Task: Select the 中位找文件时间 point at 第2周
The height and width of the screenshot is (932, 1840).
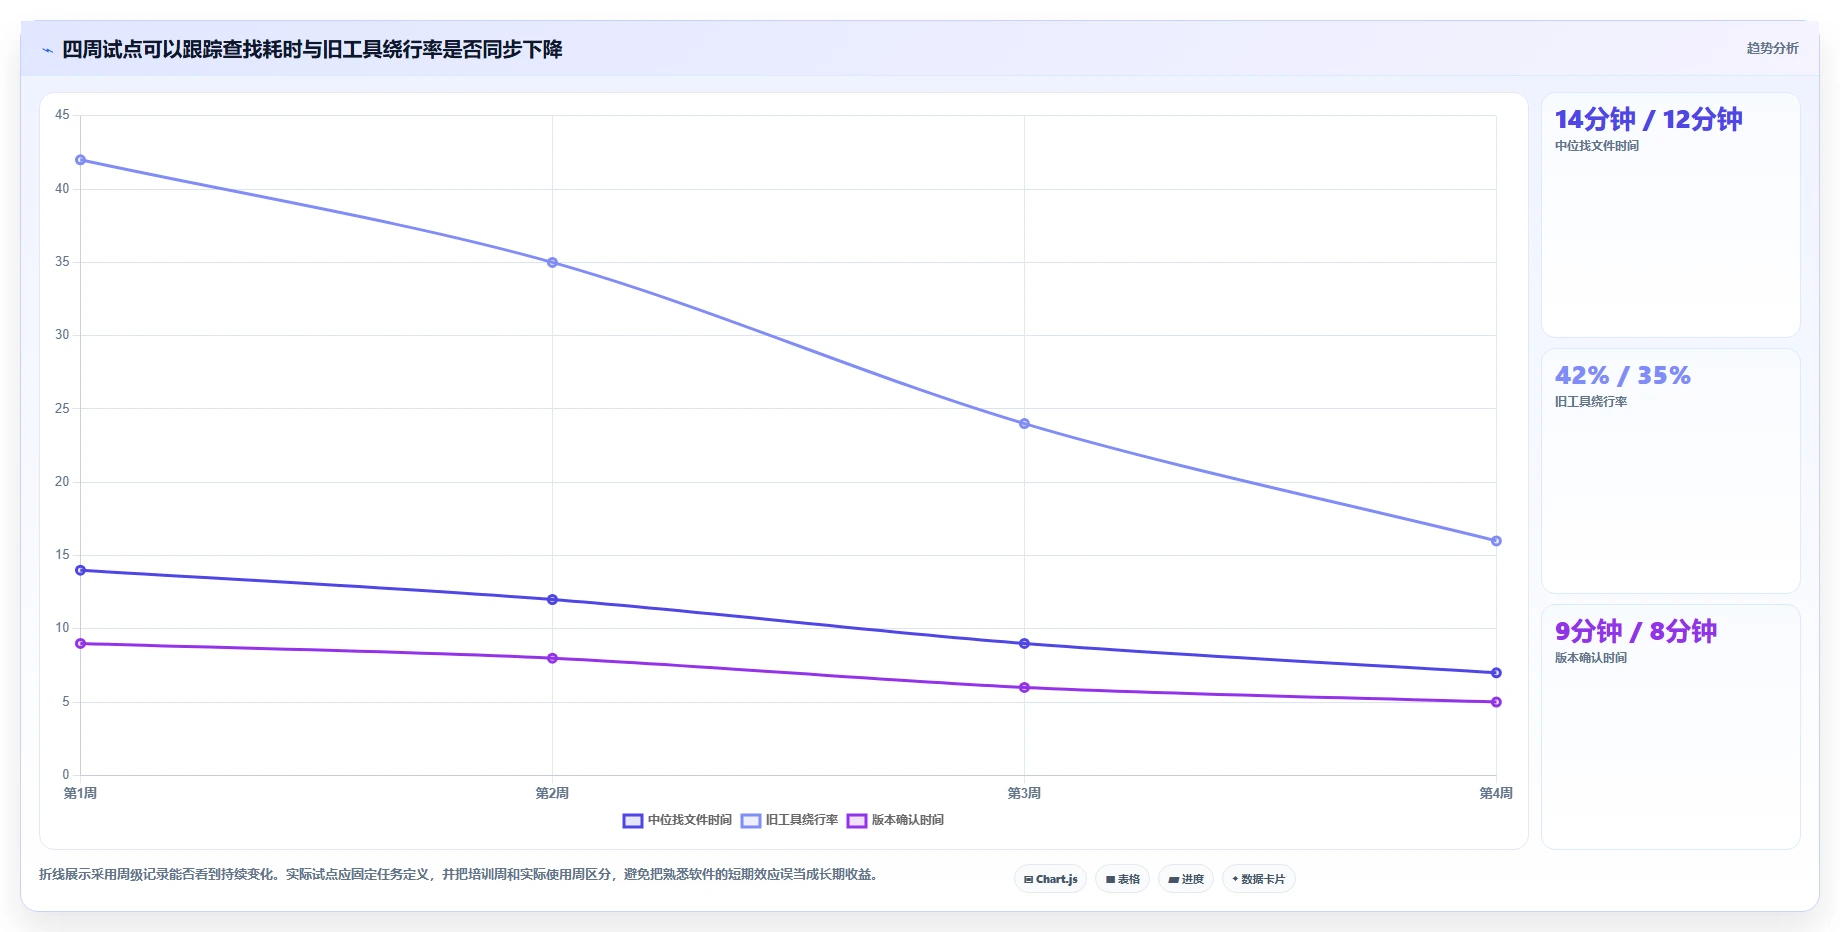Action: (x=552, y=600)
